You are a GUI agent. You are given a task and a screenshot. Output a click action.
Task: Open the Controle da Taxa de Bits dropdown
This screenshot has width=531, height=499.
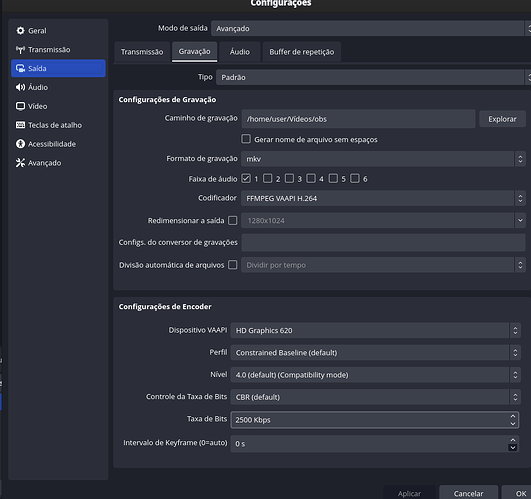[375, 397]
